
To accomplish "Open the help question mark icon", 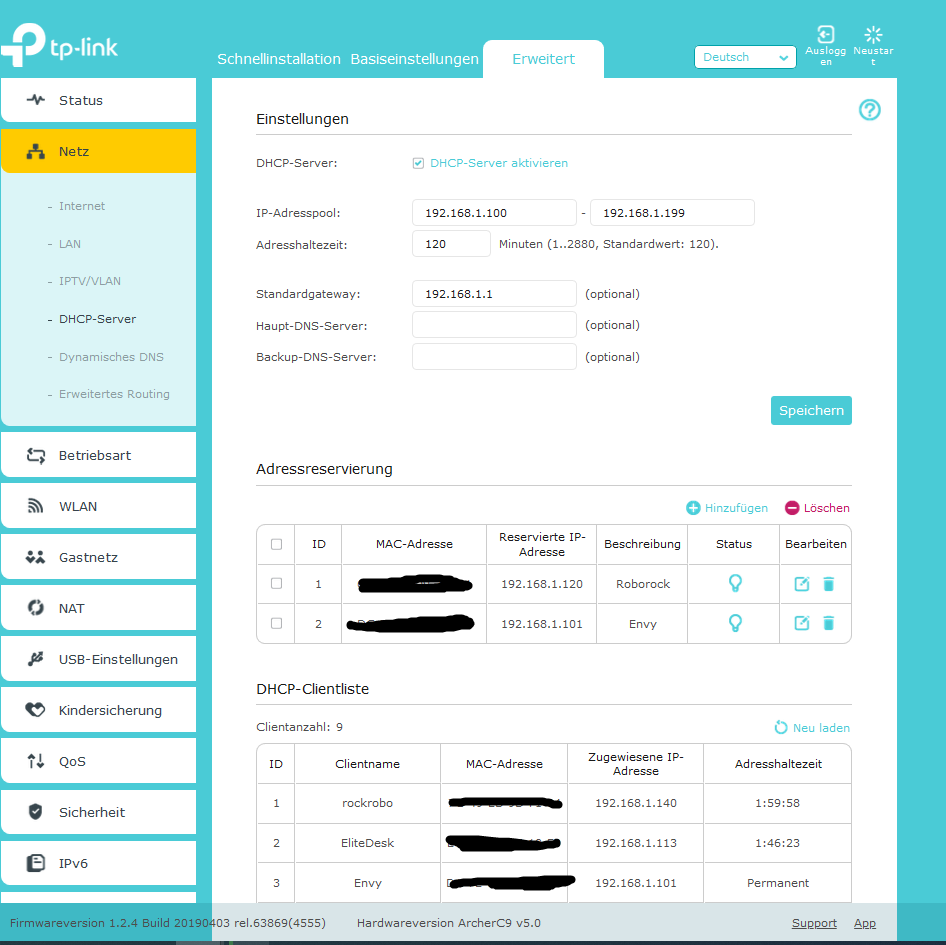I will [x=869, y=110].
